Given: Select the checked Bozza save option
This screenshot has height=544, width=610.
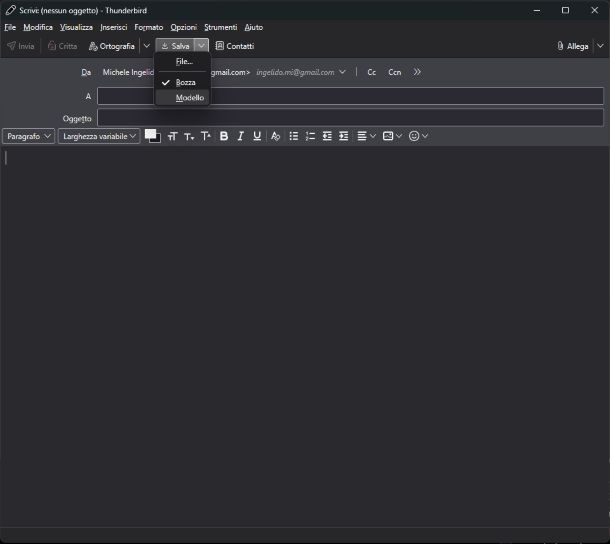Looking at the screenshot, I should pyautogui.click(x=185, y=82).
